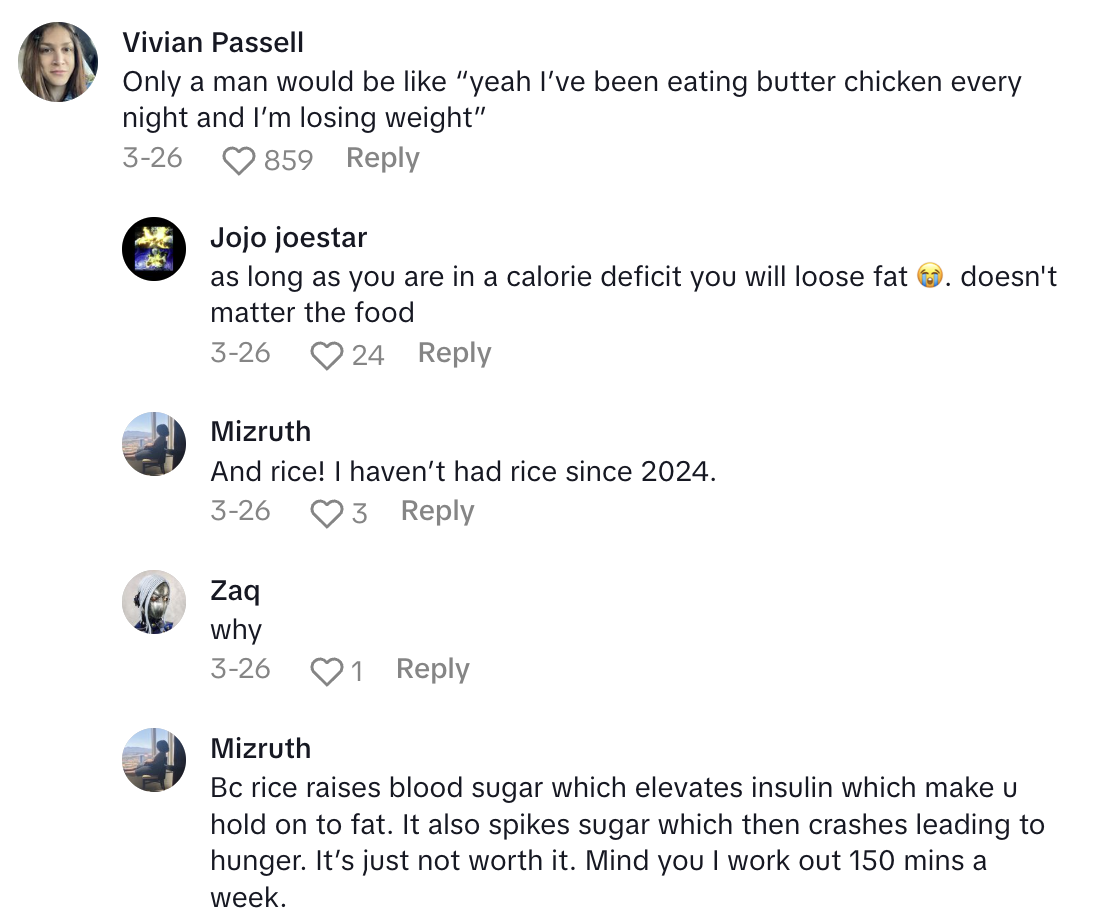Click Mizruth username above rice comment
Screen dimensions: 1098x920
[260, 431]
